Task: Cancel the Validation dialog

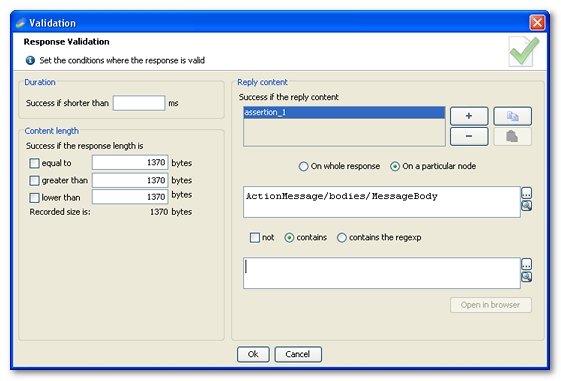Action: pos(298,354)
